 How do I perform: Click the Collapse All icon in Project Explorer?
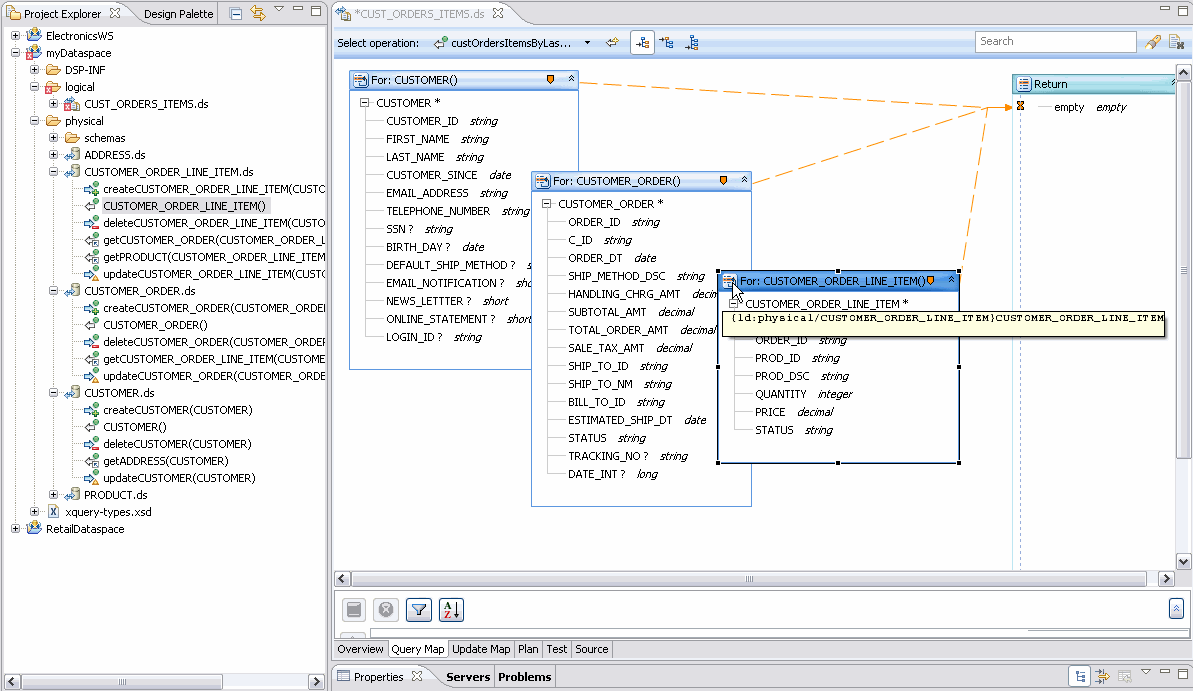tap(236, 14)
